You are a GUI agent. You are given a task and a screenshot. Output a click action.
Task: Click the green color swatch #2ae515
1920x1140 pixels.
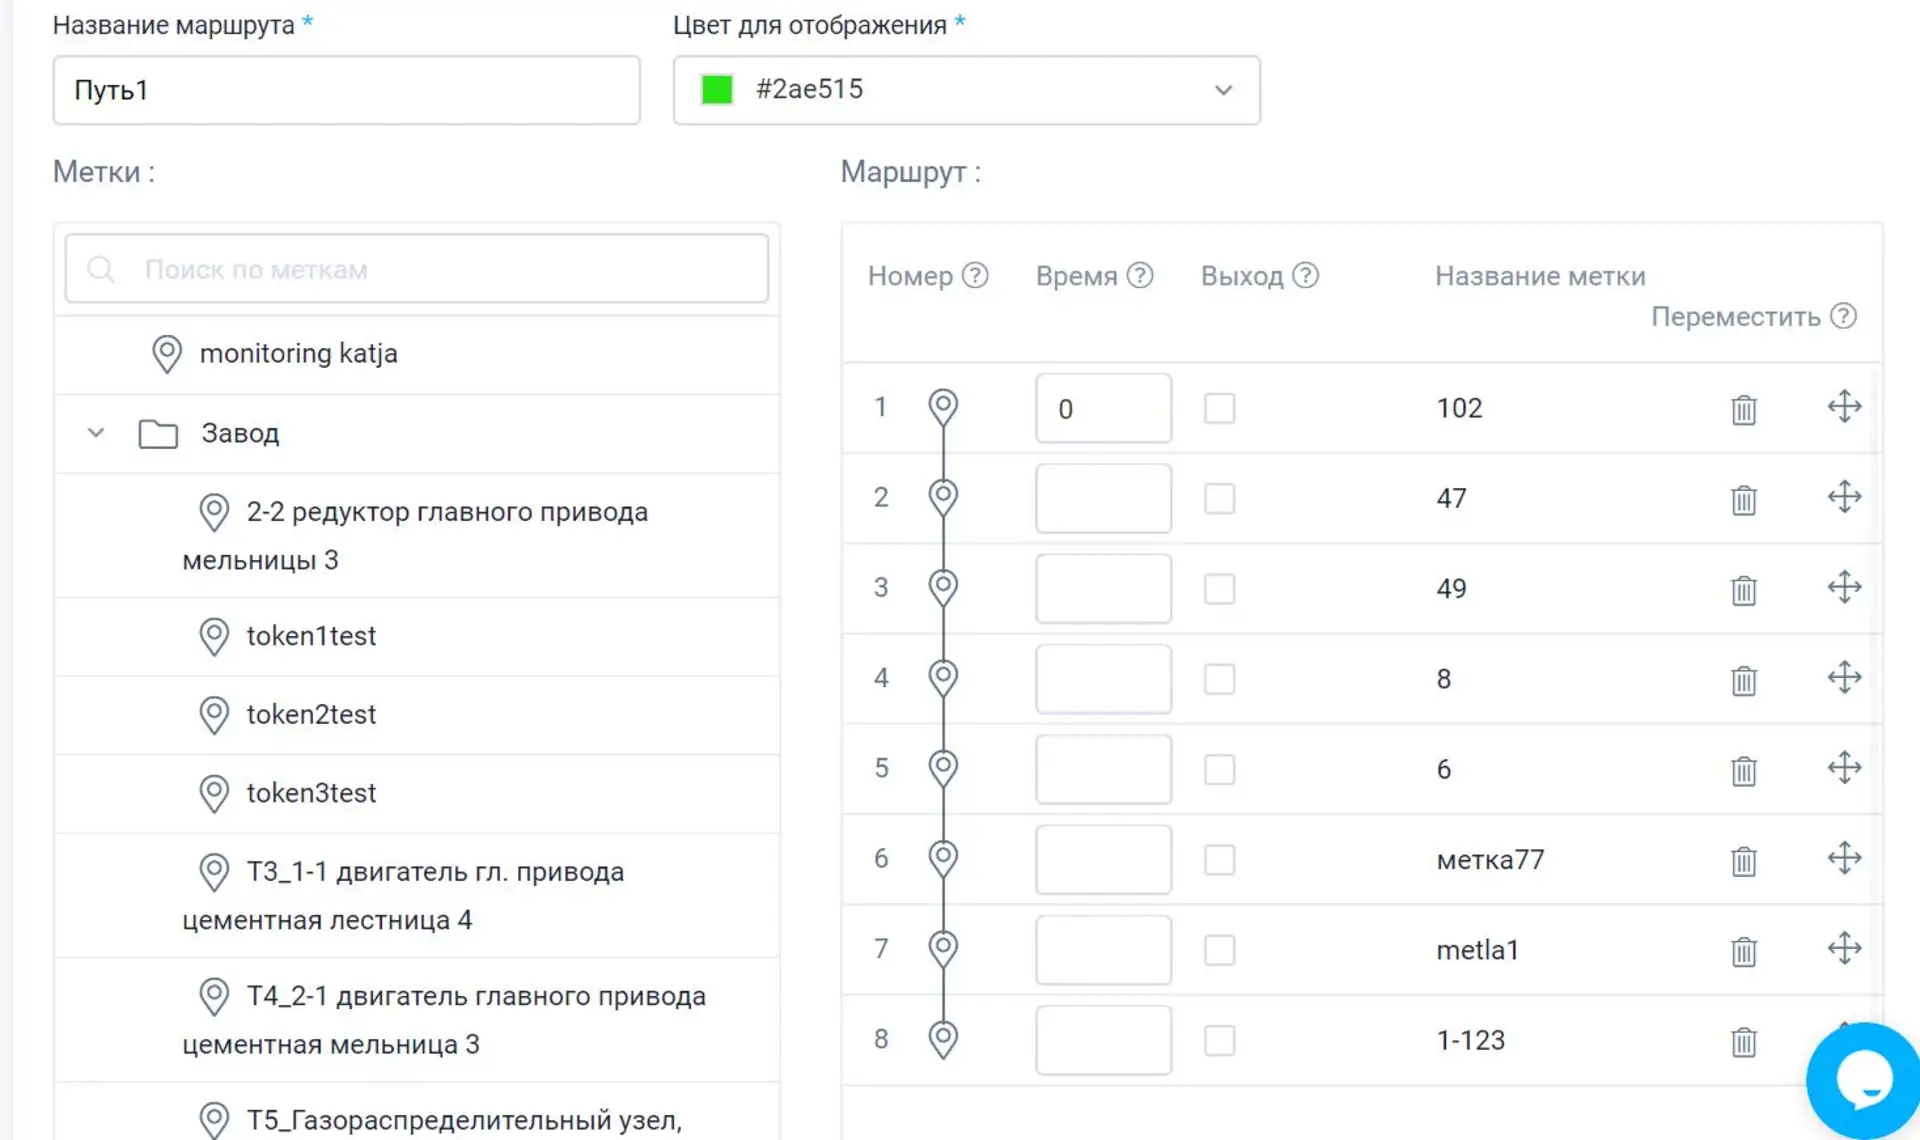tap(717, 90)
